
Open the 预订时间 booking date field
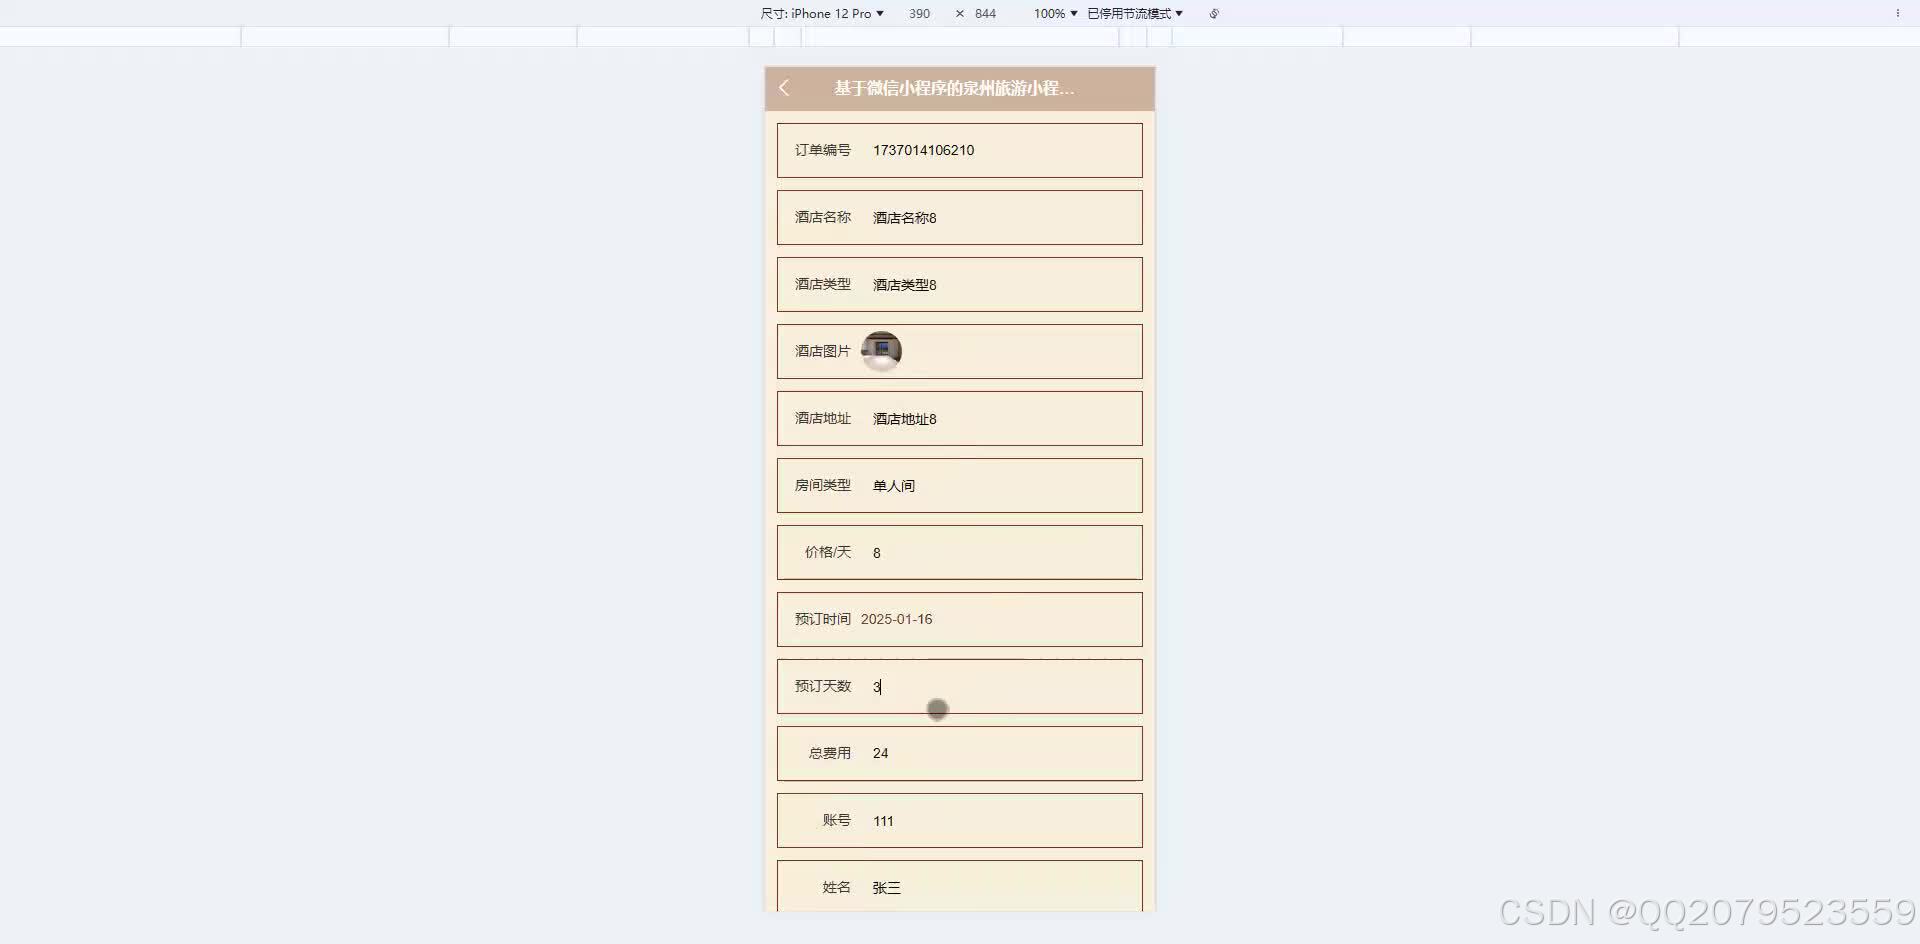tap(958, 619)
